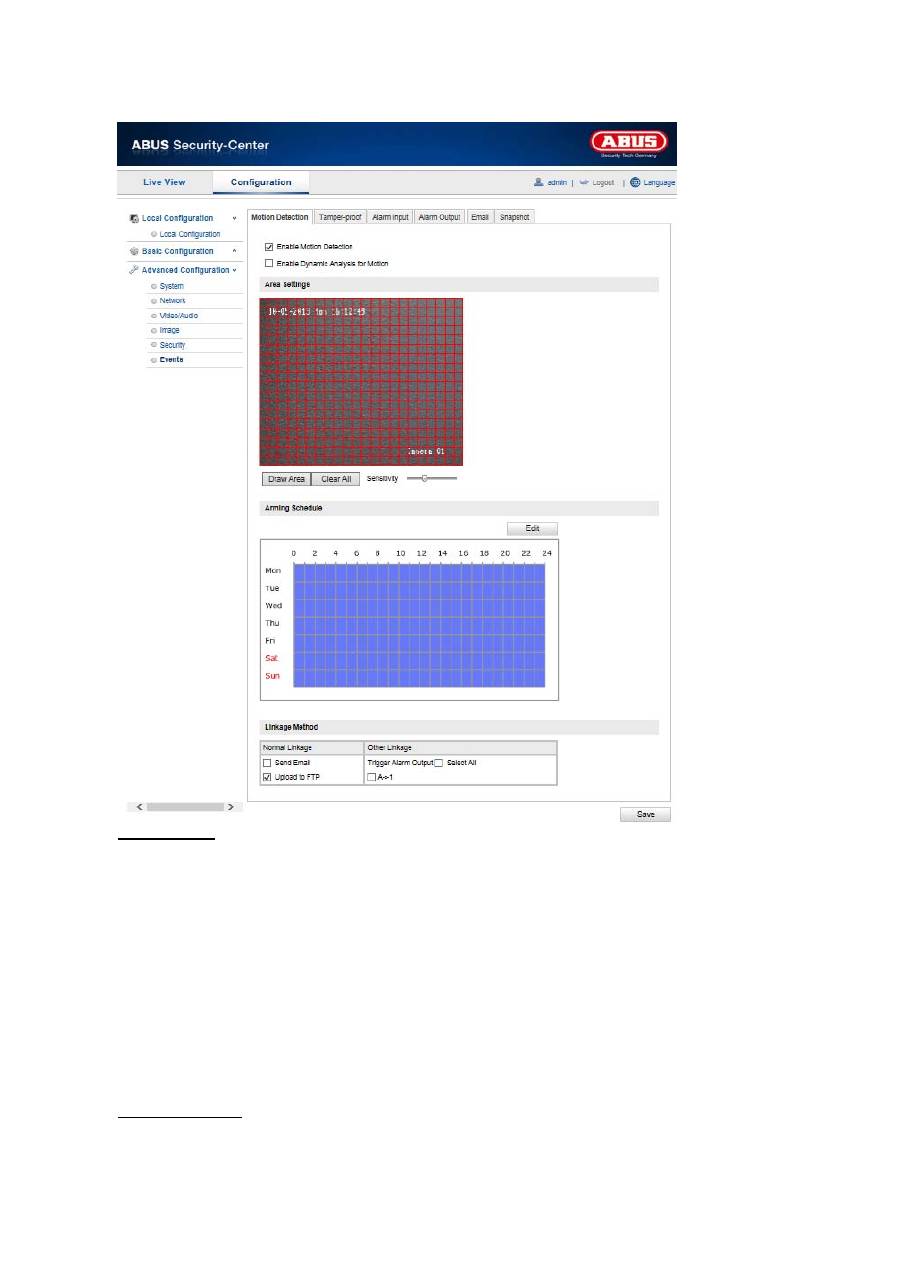Viewport: 900px width, 1273px height.
Task: Click the Advanced Configuration wrench icon
Action: [134, 270]
